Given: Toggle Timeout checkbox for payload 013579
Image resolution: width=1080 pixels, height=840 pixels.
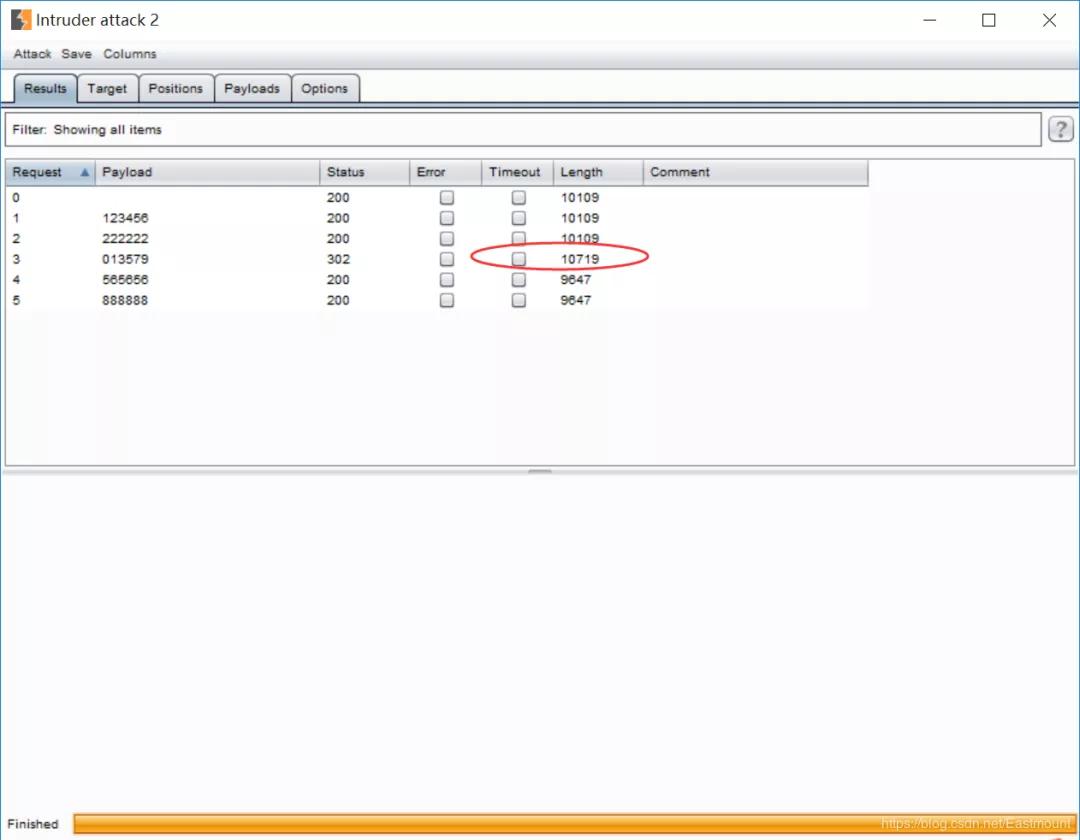Looking at the screenshot, I should pyautogui.click(x=519, y=259).
